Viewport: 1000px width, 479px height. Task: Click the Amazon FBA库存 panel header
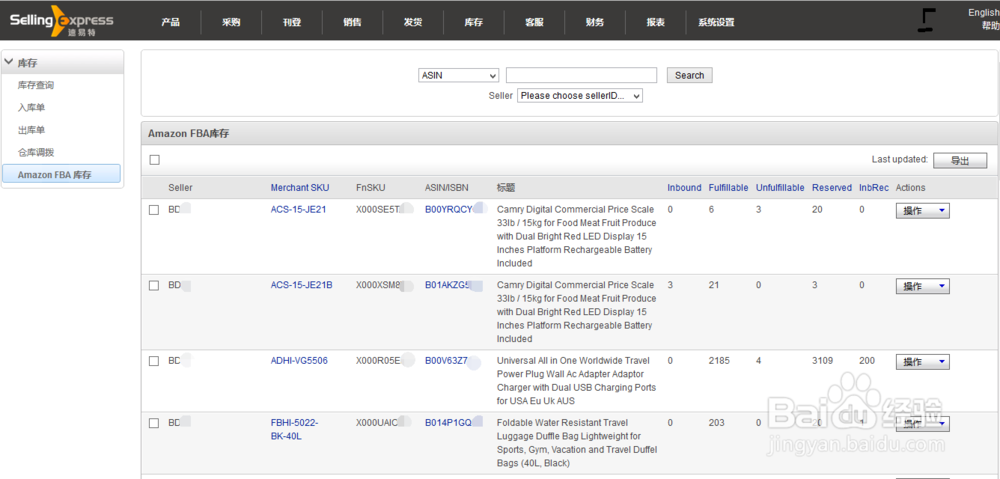pyautogui.click(x=569, y=134)
